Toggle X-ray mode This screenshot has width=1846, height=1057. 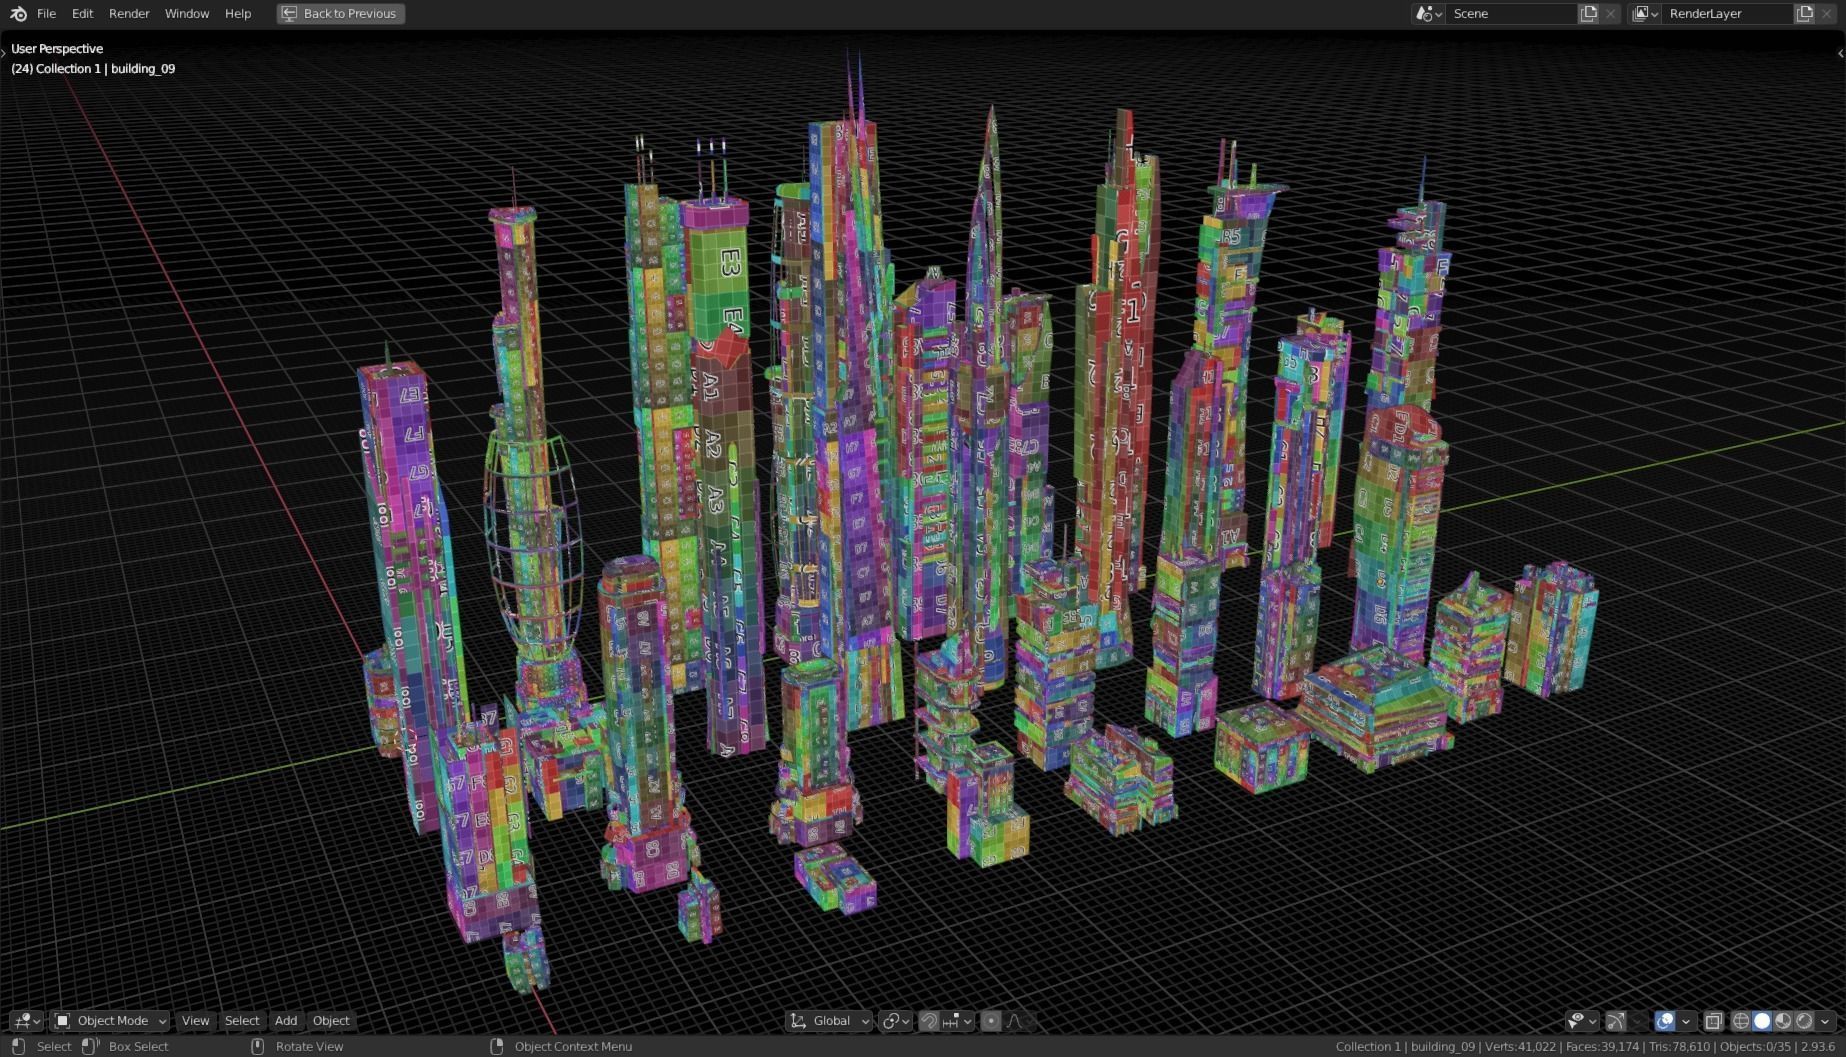coord(1713,1021)
